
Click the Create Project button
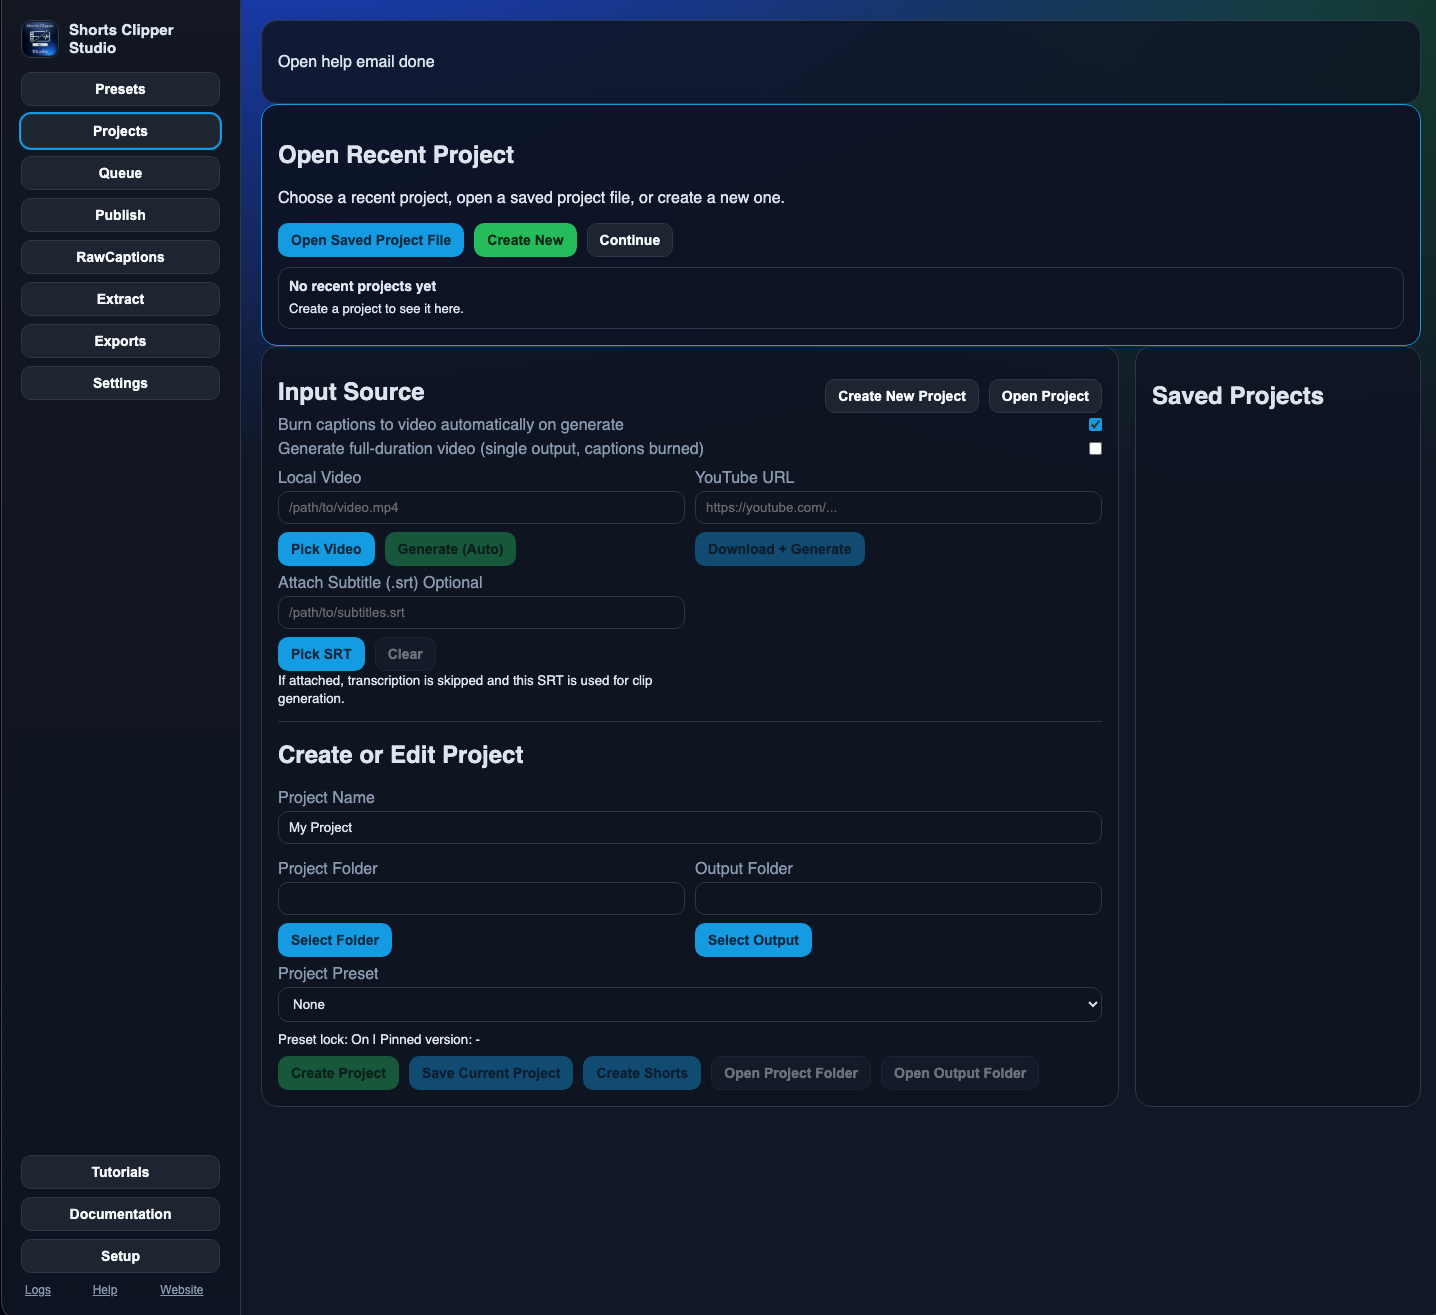338,1073
